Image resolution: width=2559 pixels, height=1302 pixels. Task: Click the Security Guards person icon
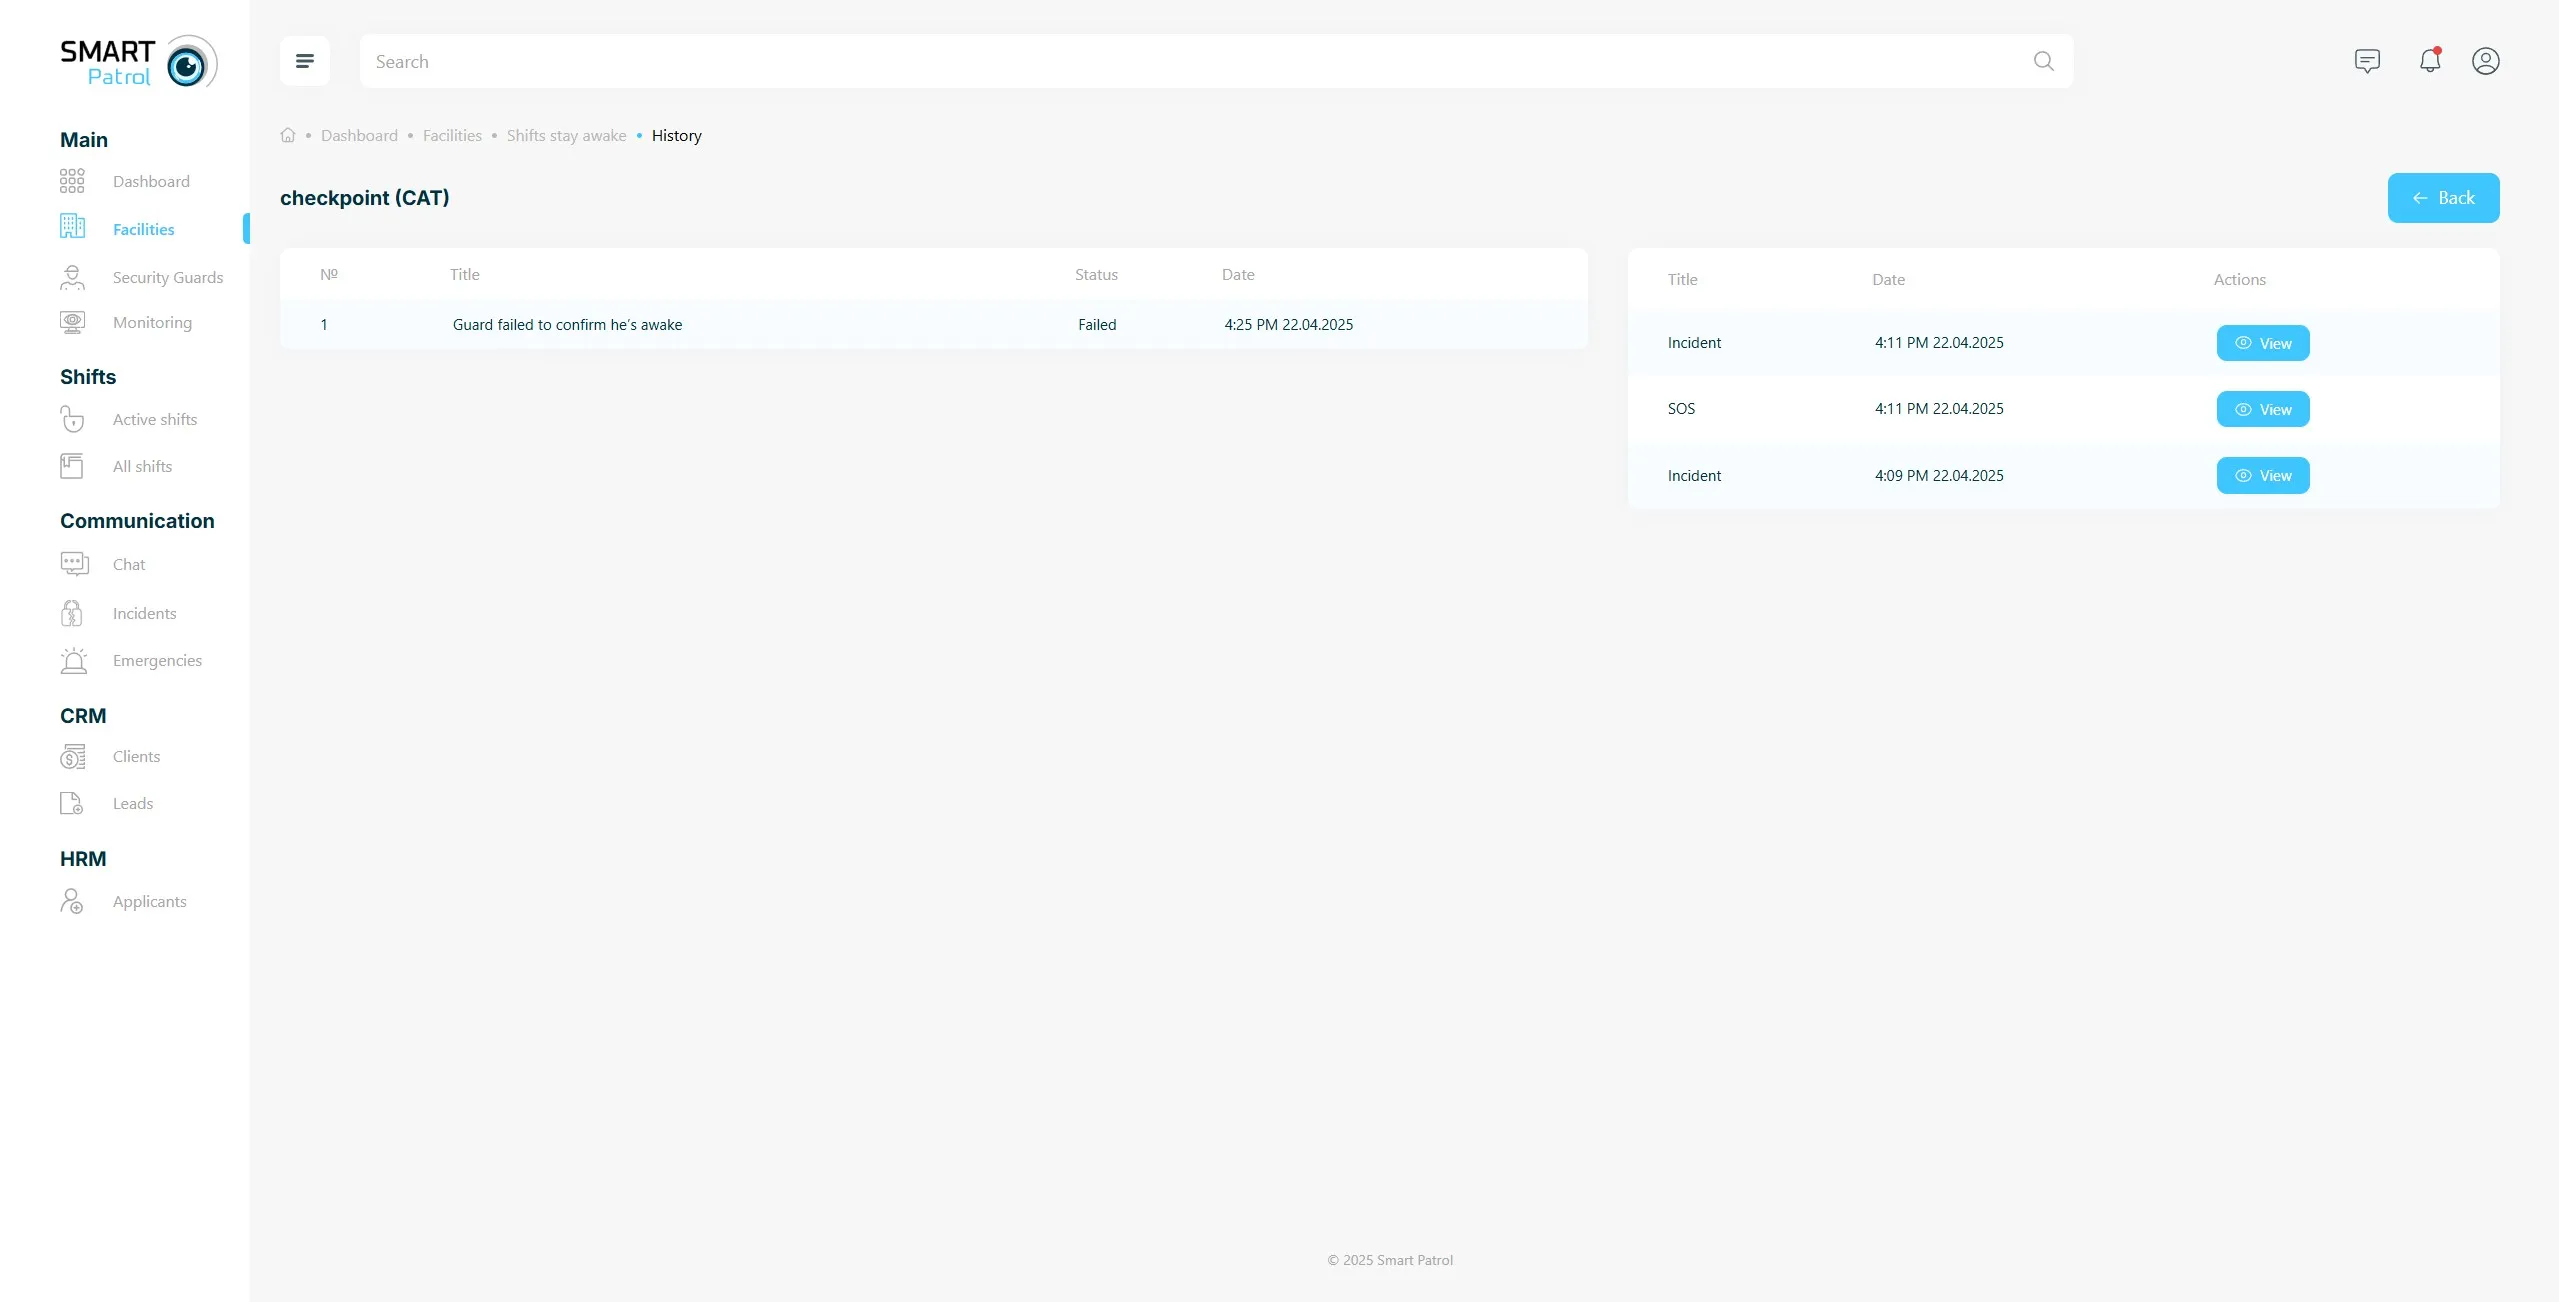coord(72,277)
